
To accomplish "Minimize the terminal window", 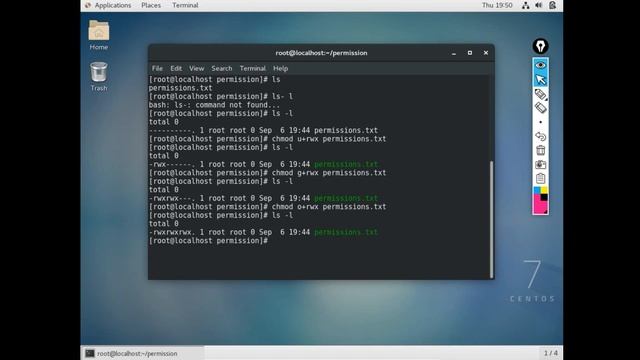I will [454, 53].
